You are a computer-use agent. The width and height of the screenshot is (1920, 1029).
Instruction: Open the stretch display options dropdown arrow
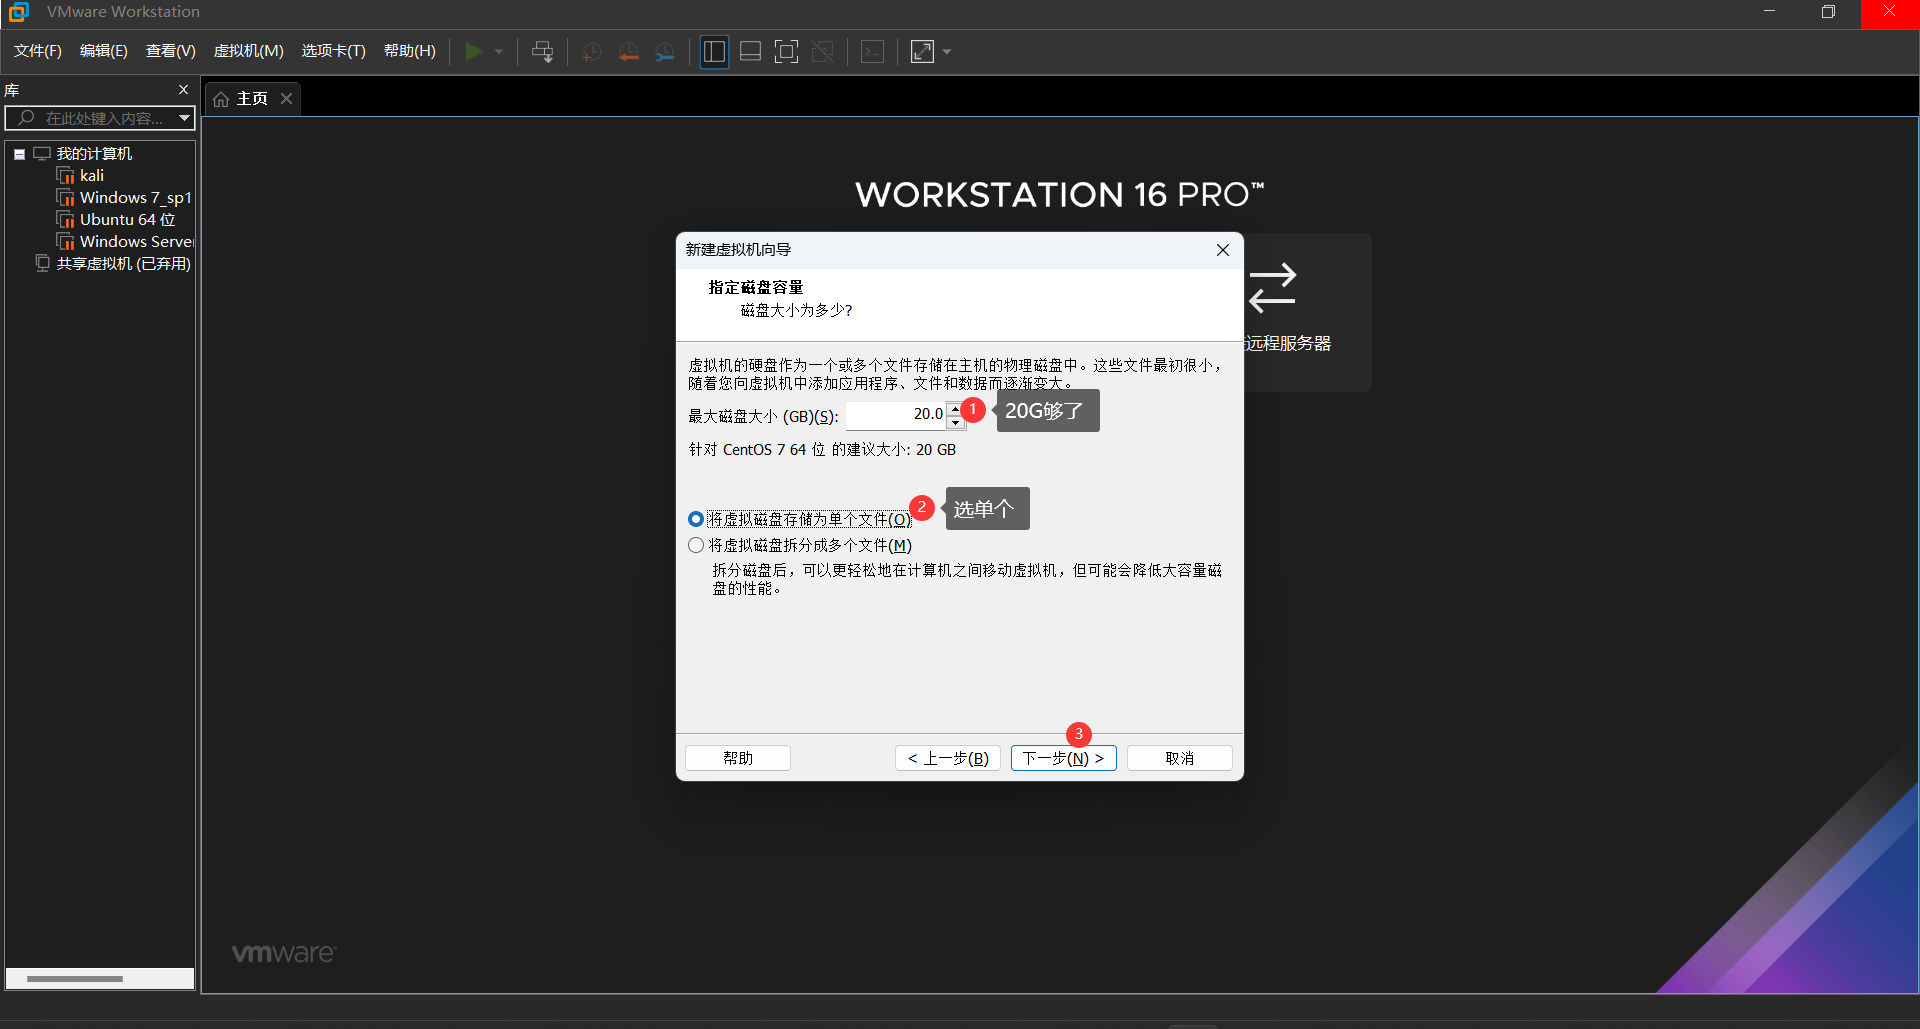point(947,51)
